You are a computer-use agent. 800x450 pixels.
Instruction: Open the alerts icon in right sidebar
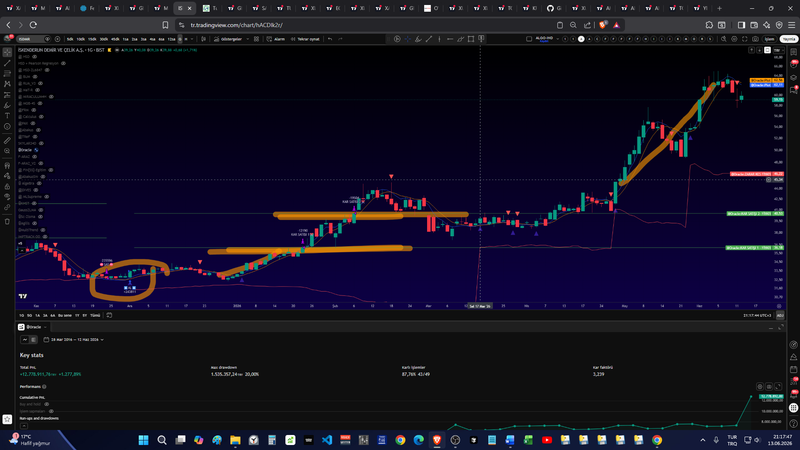point(793,64)
